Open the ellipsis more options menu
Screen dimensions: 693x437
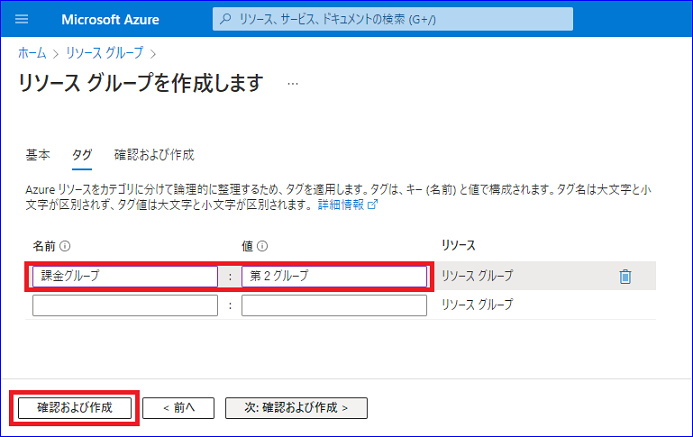[x=293, y=84]
